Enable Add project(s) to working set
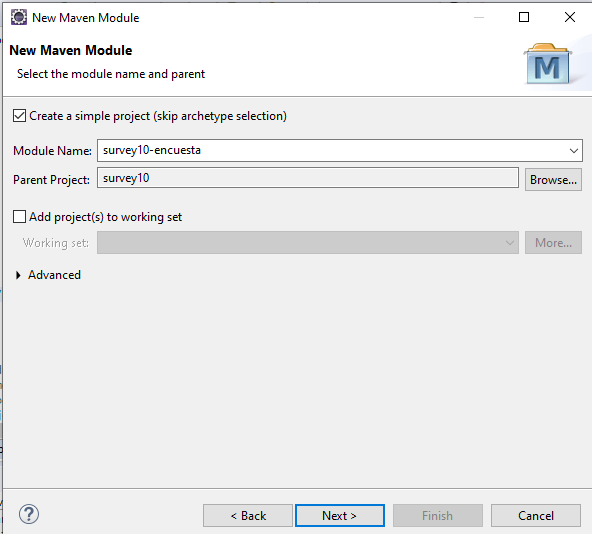This screenshot has width=592, height=534. pyautogui.click(x=19, y=217)
